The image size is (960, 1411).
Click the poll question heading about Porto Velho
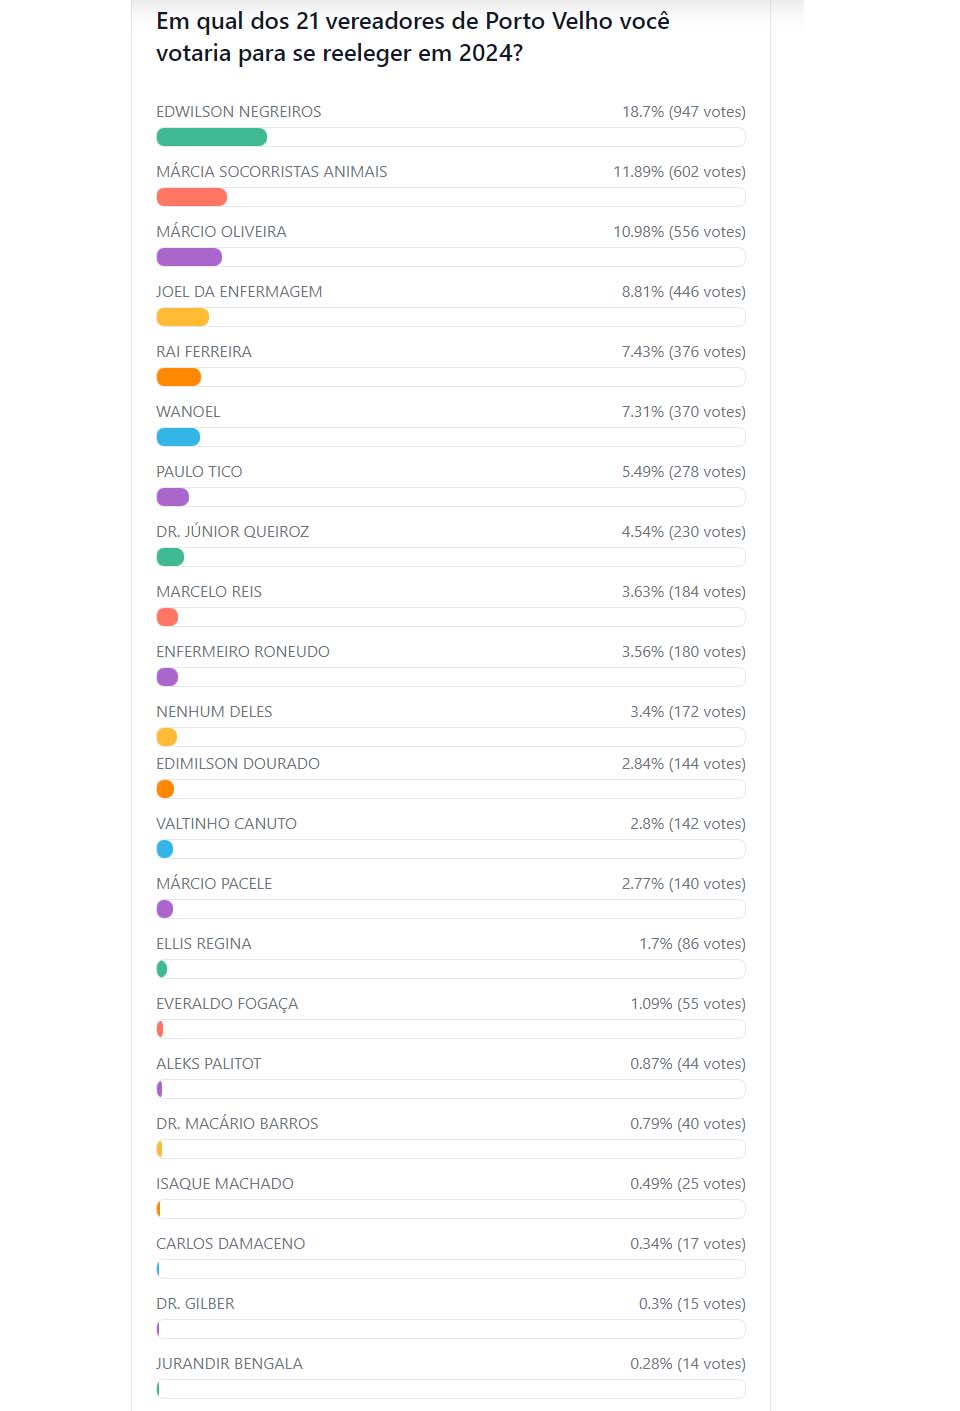coord(412,37)
